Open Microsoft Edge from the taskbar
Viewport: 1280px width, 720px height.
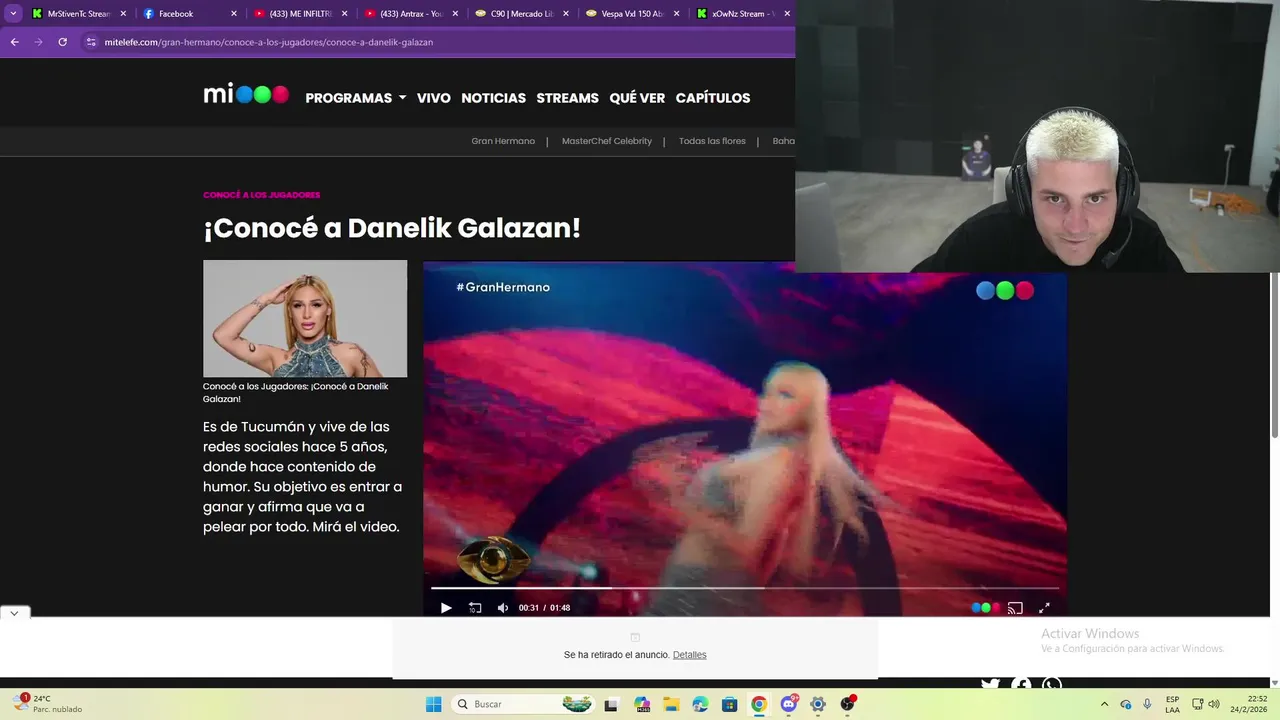(x=700, y=704)
